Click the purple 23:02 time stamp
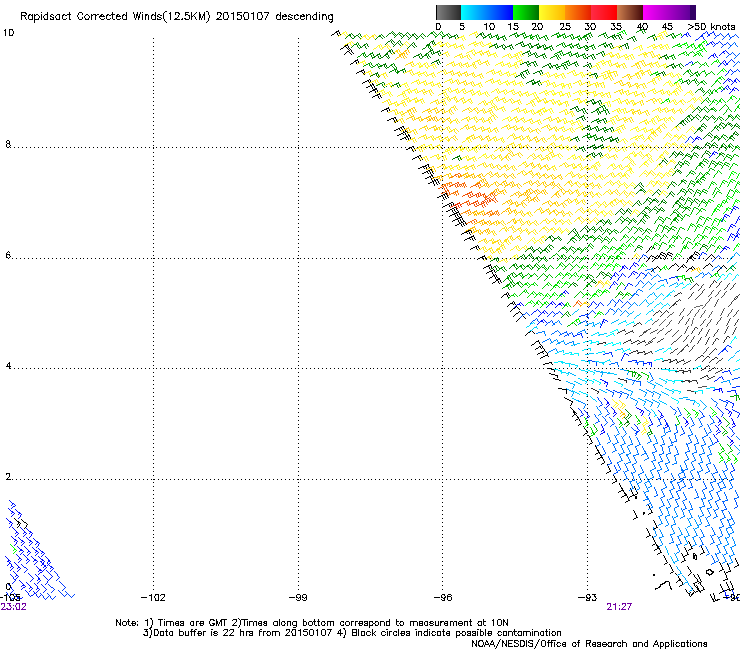 tap(14, 607)
